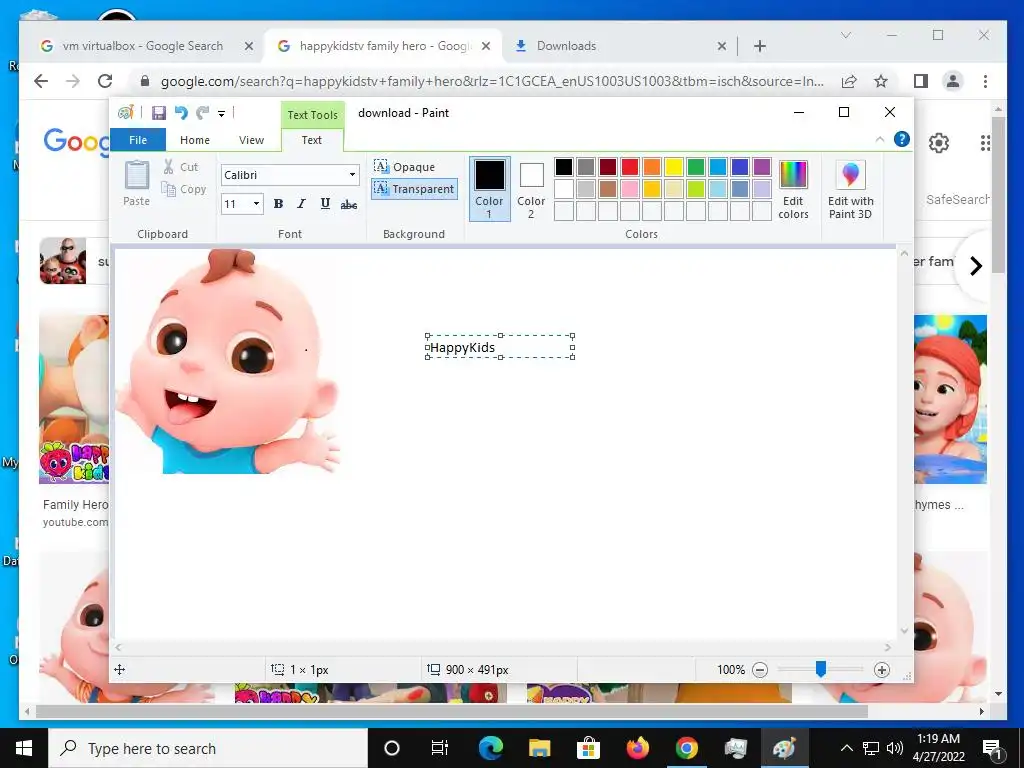Toggle Bold text formatting

coord(278,204)
